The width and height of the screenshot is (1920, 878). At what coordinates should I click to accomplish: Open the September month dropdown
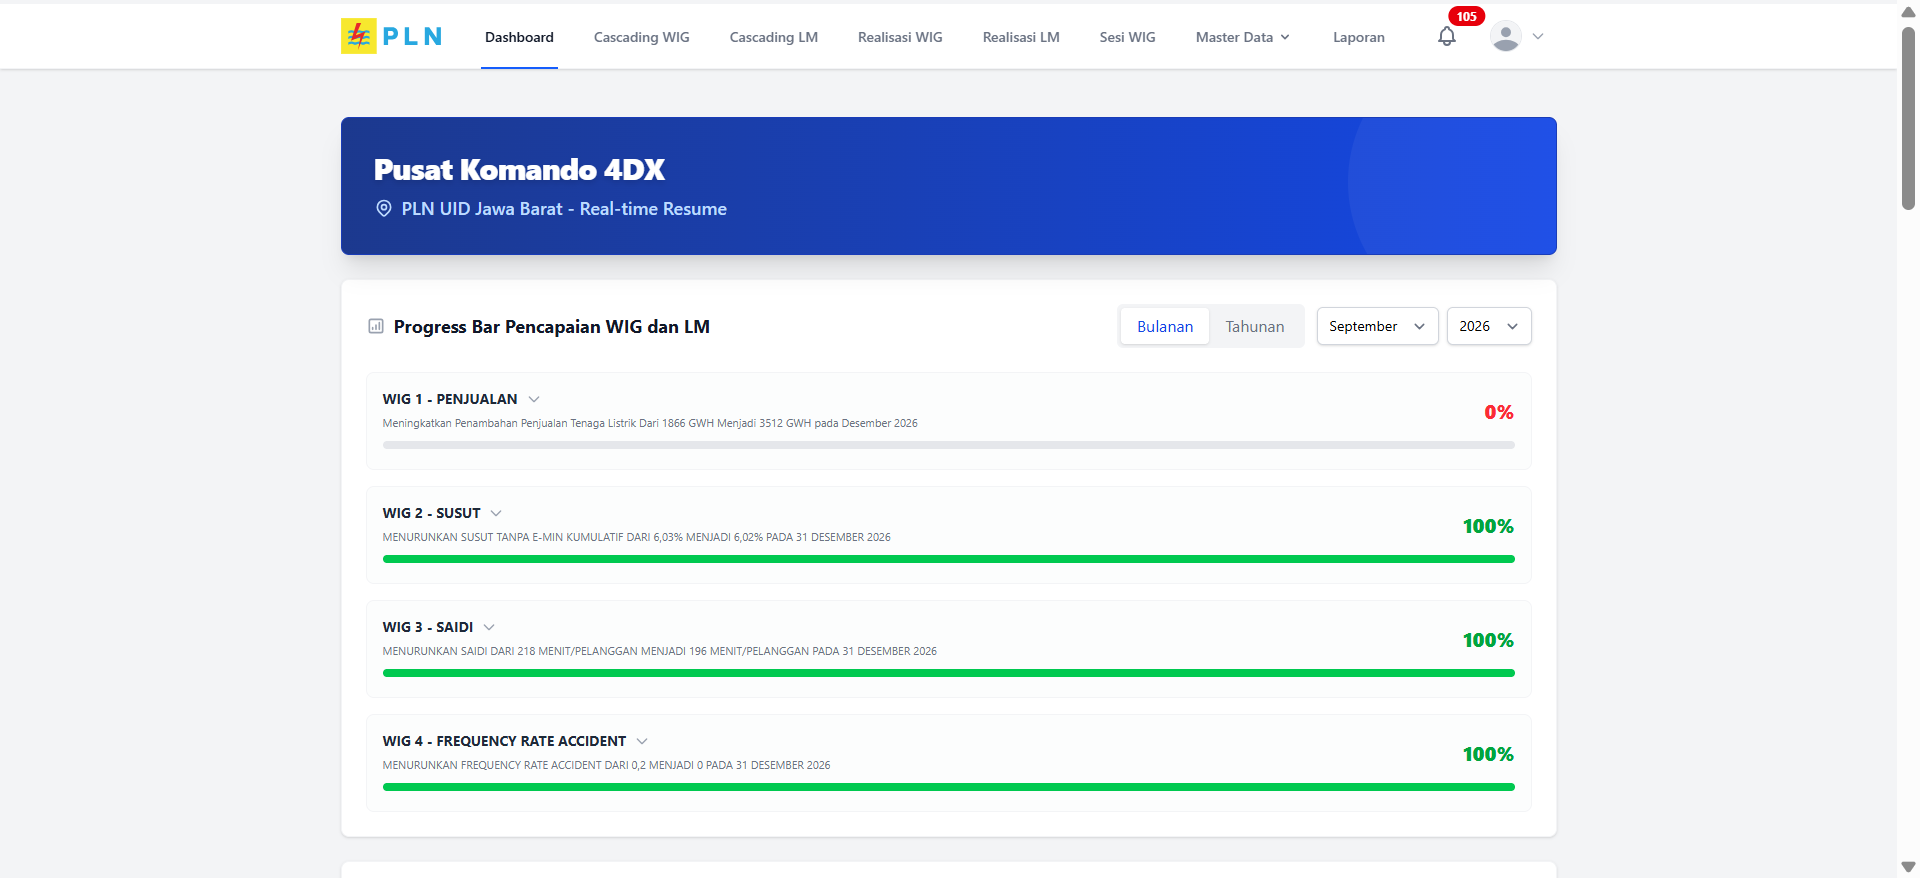[1377, 326]
